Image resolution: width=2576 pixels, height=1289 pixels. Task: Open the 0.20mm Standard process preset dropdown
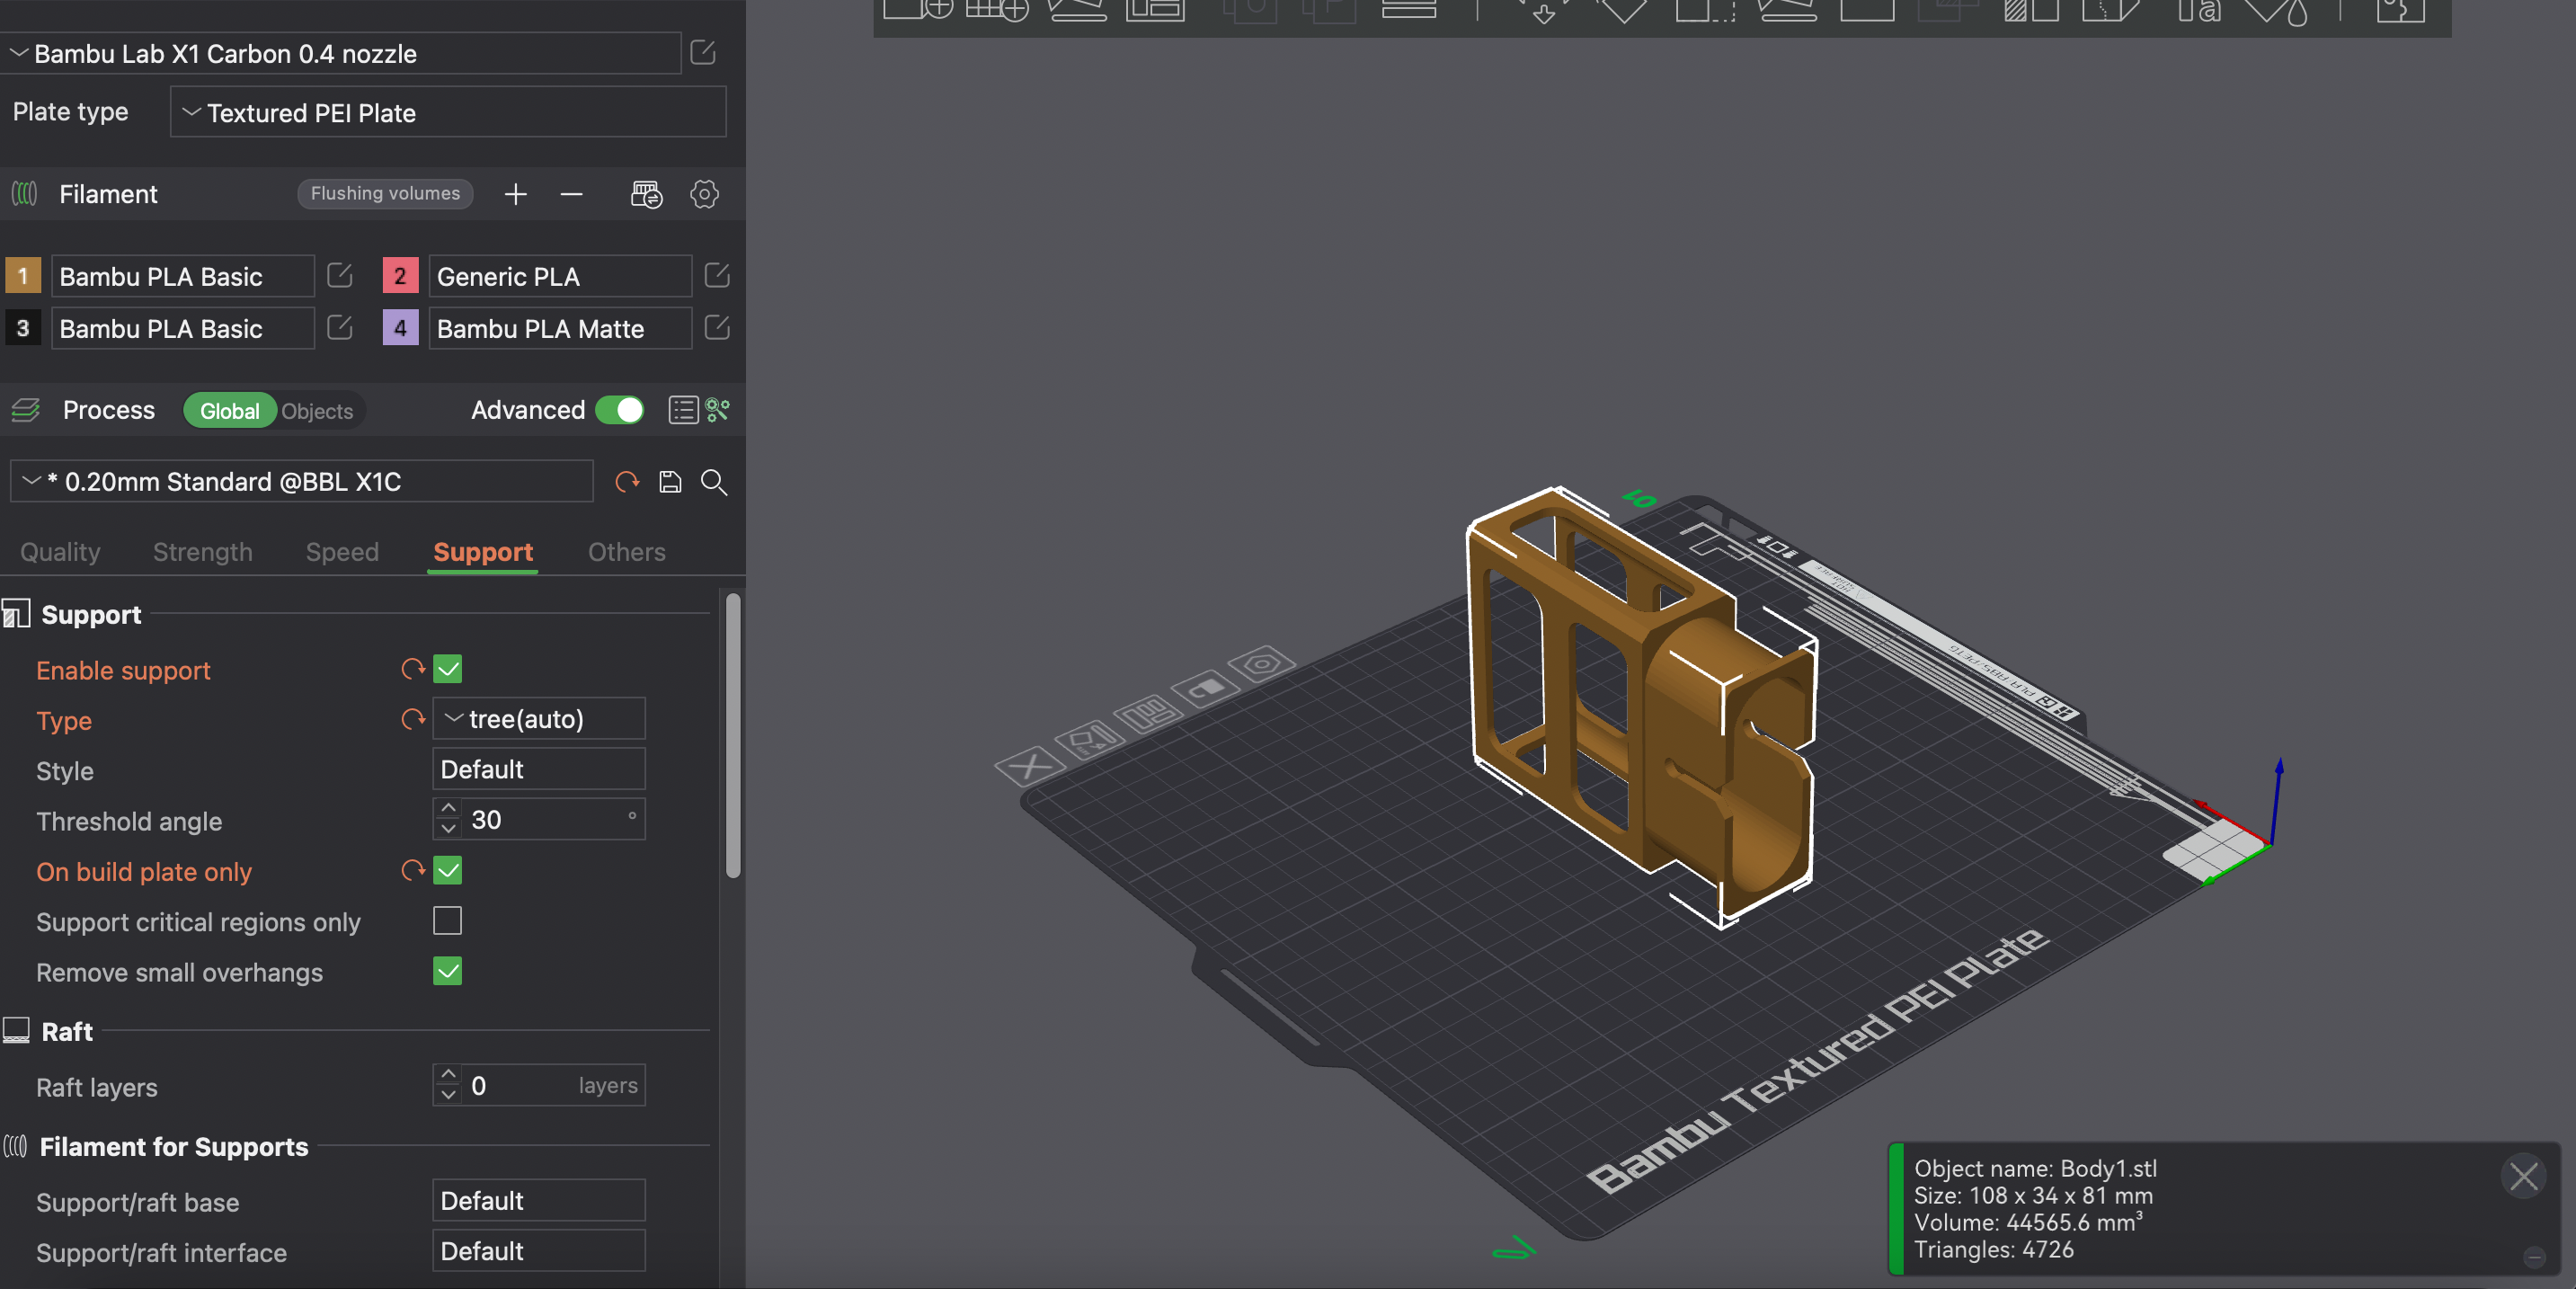pos(302,482)
